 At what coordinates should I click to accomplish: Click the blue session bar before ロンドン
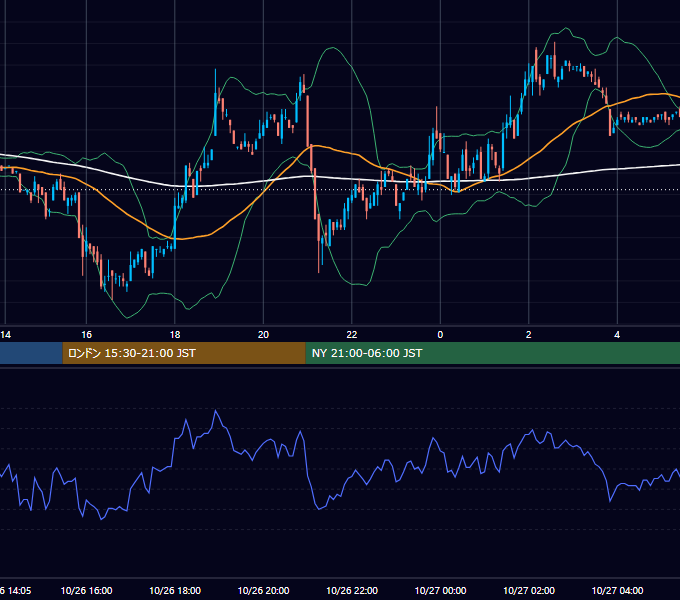pos(31,353)
